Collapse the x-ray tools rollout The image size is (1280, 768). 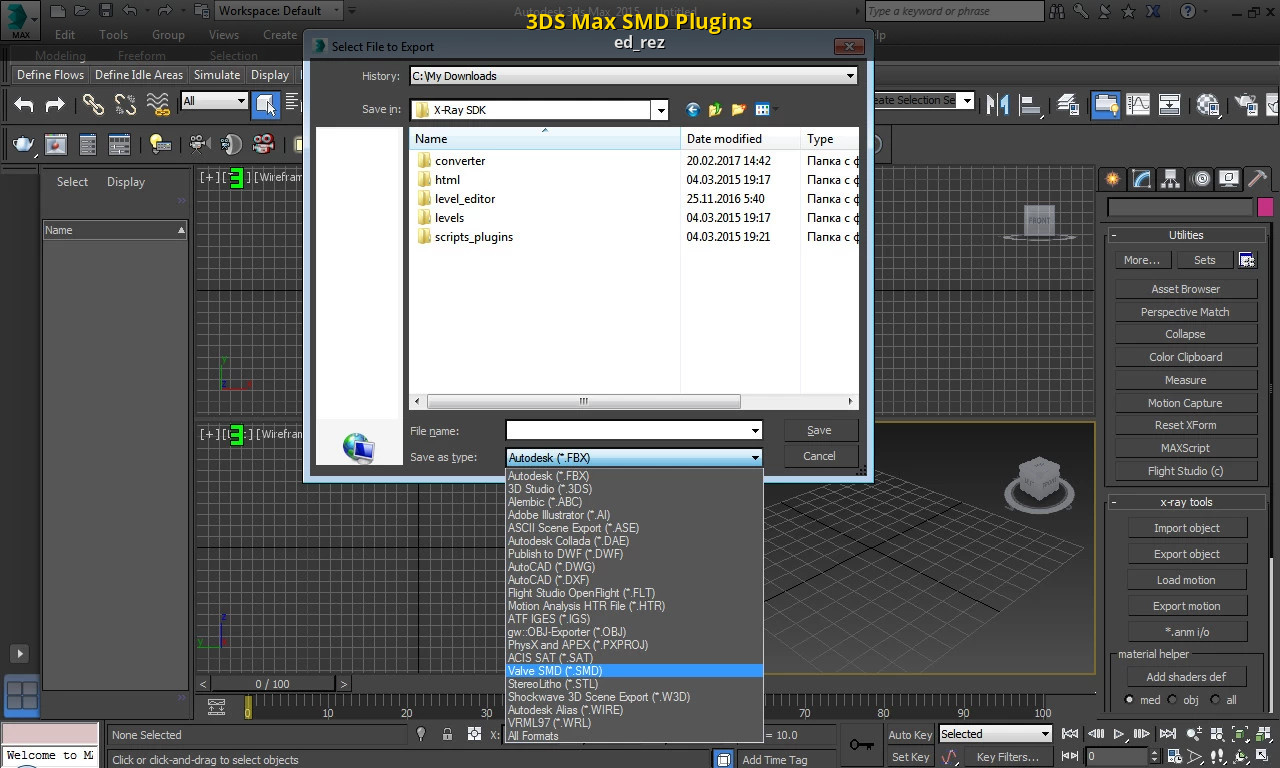[1186, 502]
